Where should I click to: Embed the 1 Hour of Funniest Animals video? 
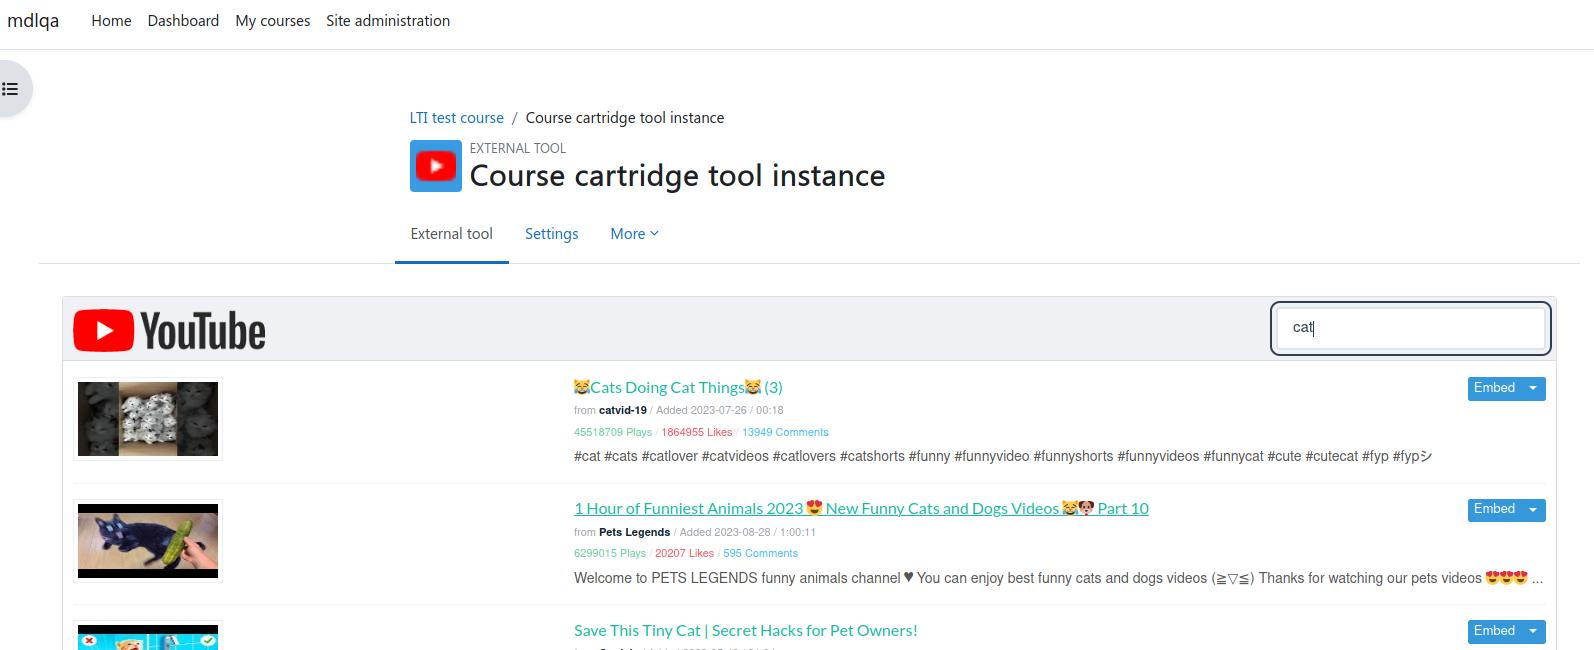tap(1494, 509)
